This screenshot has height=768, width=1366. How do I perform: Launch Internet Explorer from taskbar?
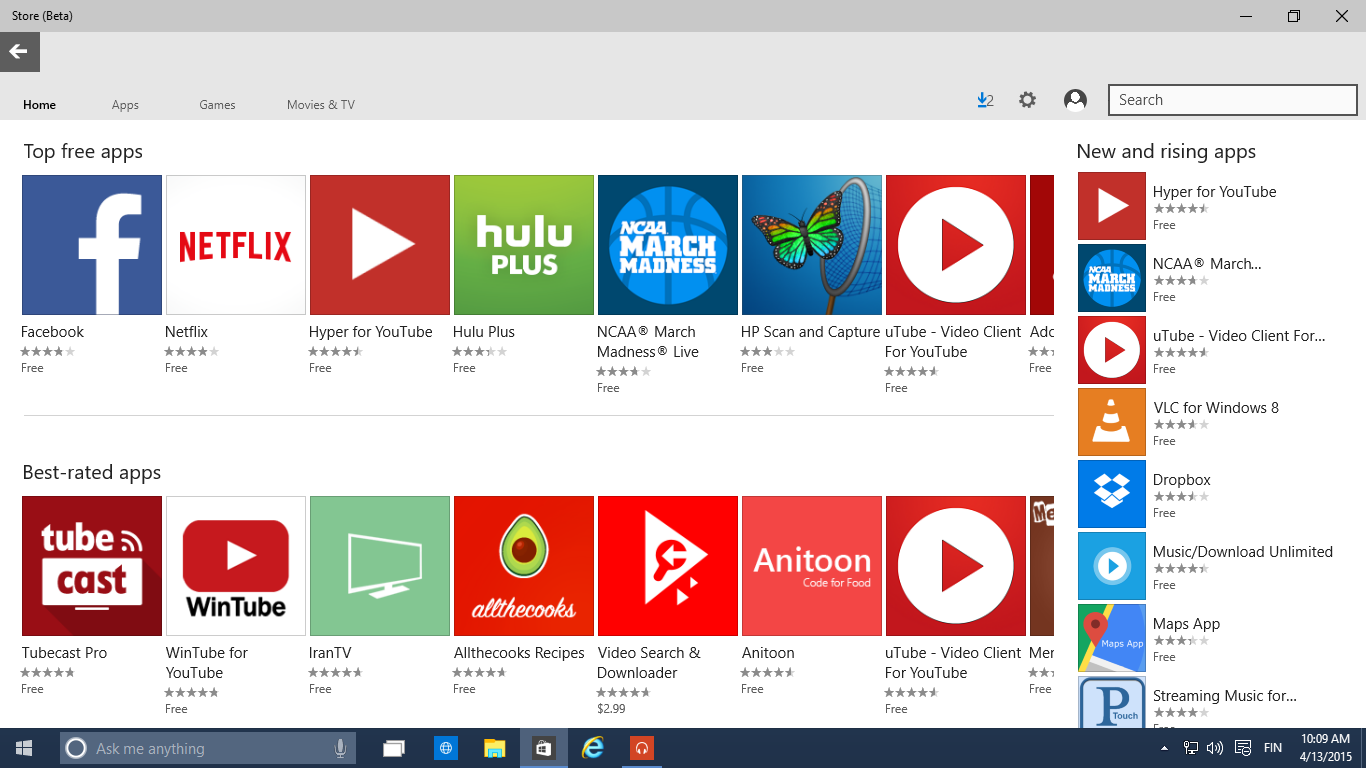coord(594,748)
